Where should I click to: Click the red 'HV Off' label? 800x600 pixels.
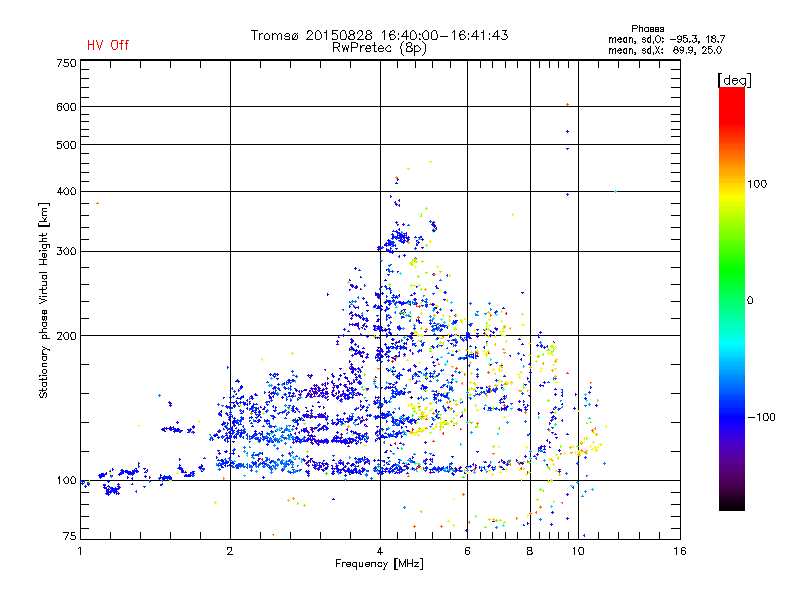108,45
